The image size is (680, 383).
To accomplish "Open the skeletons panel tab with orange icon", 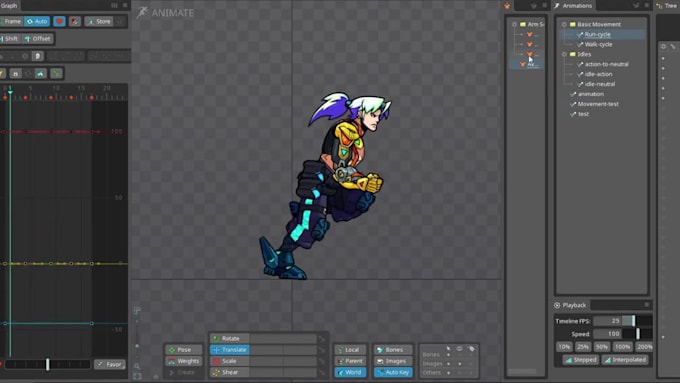I will click(x=507, y=6).
